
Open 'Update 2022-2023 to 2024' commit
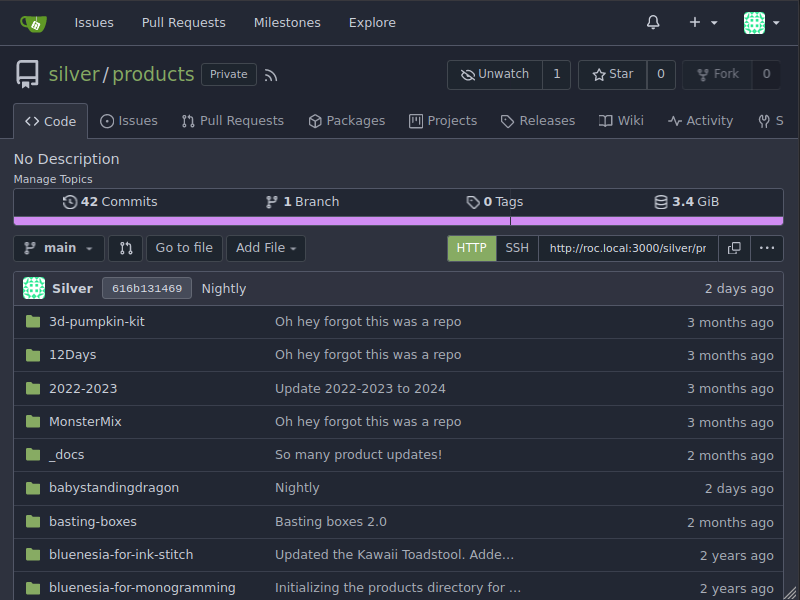point(360,388)
